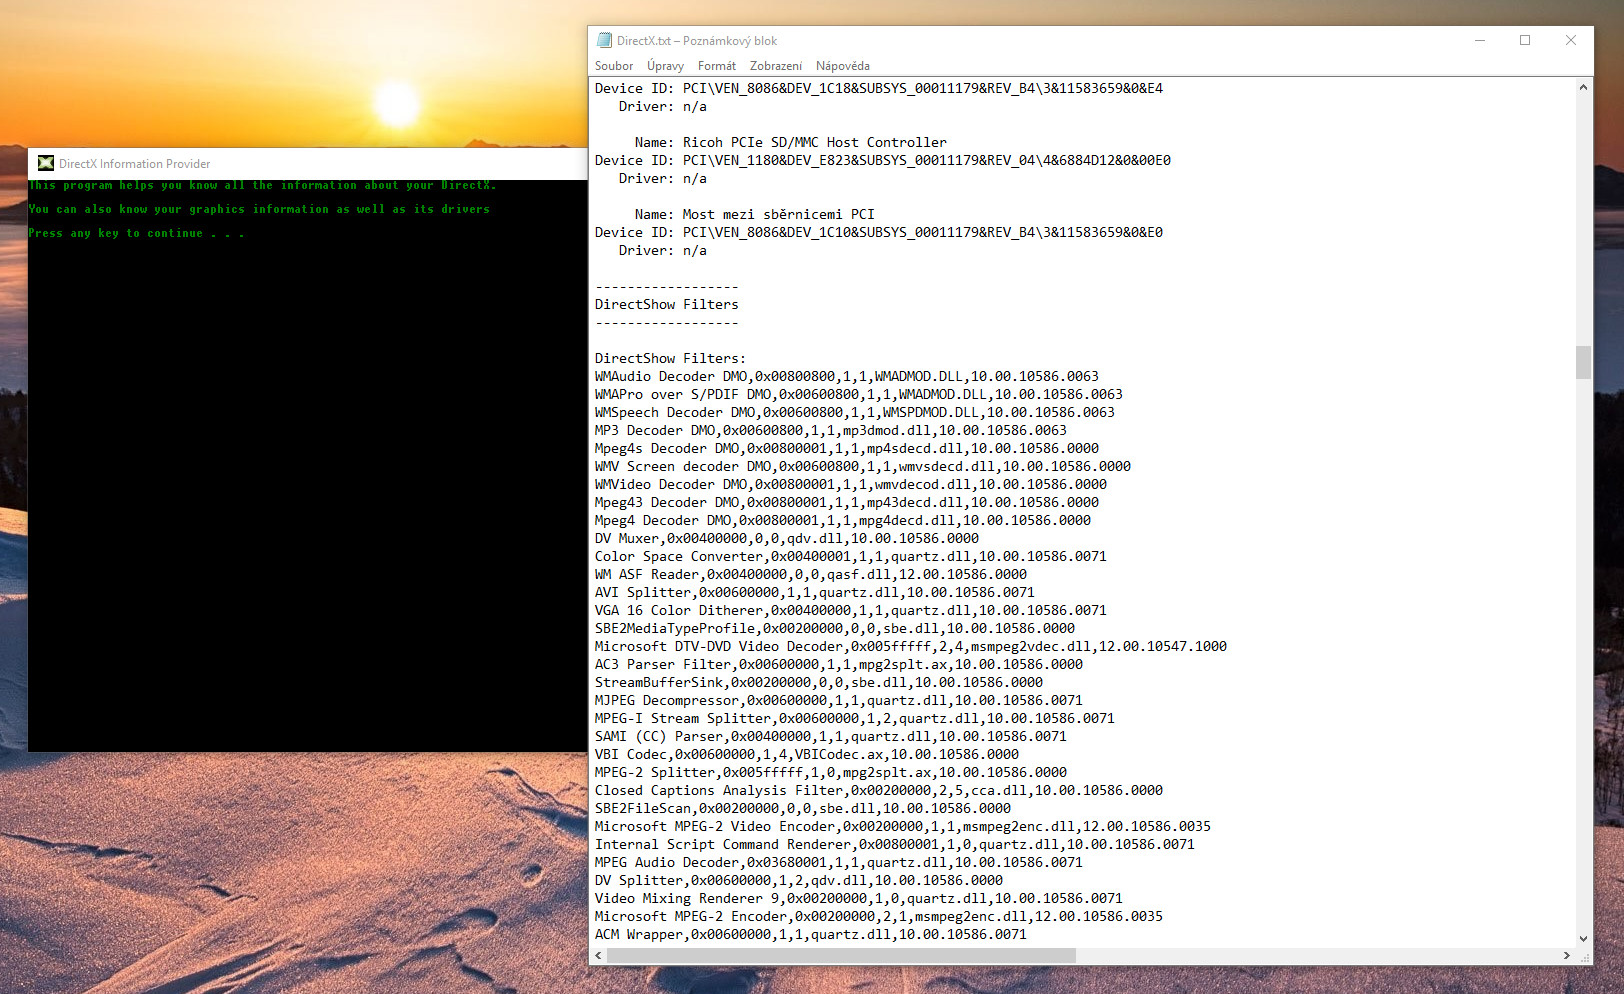Click the 'DV Muxer' line
This screenshot has height=994, width=1624.
(x=786, y=538)
